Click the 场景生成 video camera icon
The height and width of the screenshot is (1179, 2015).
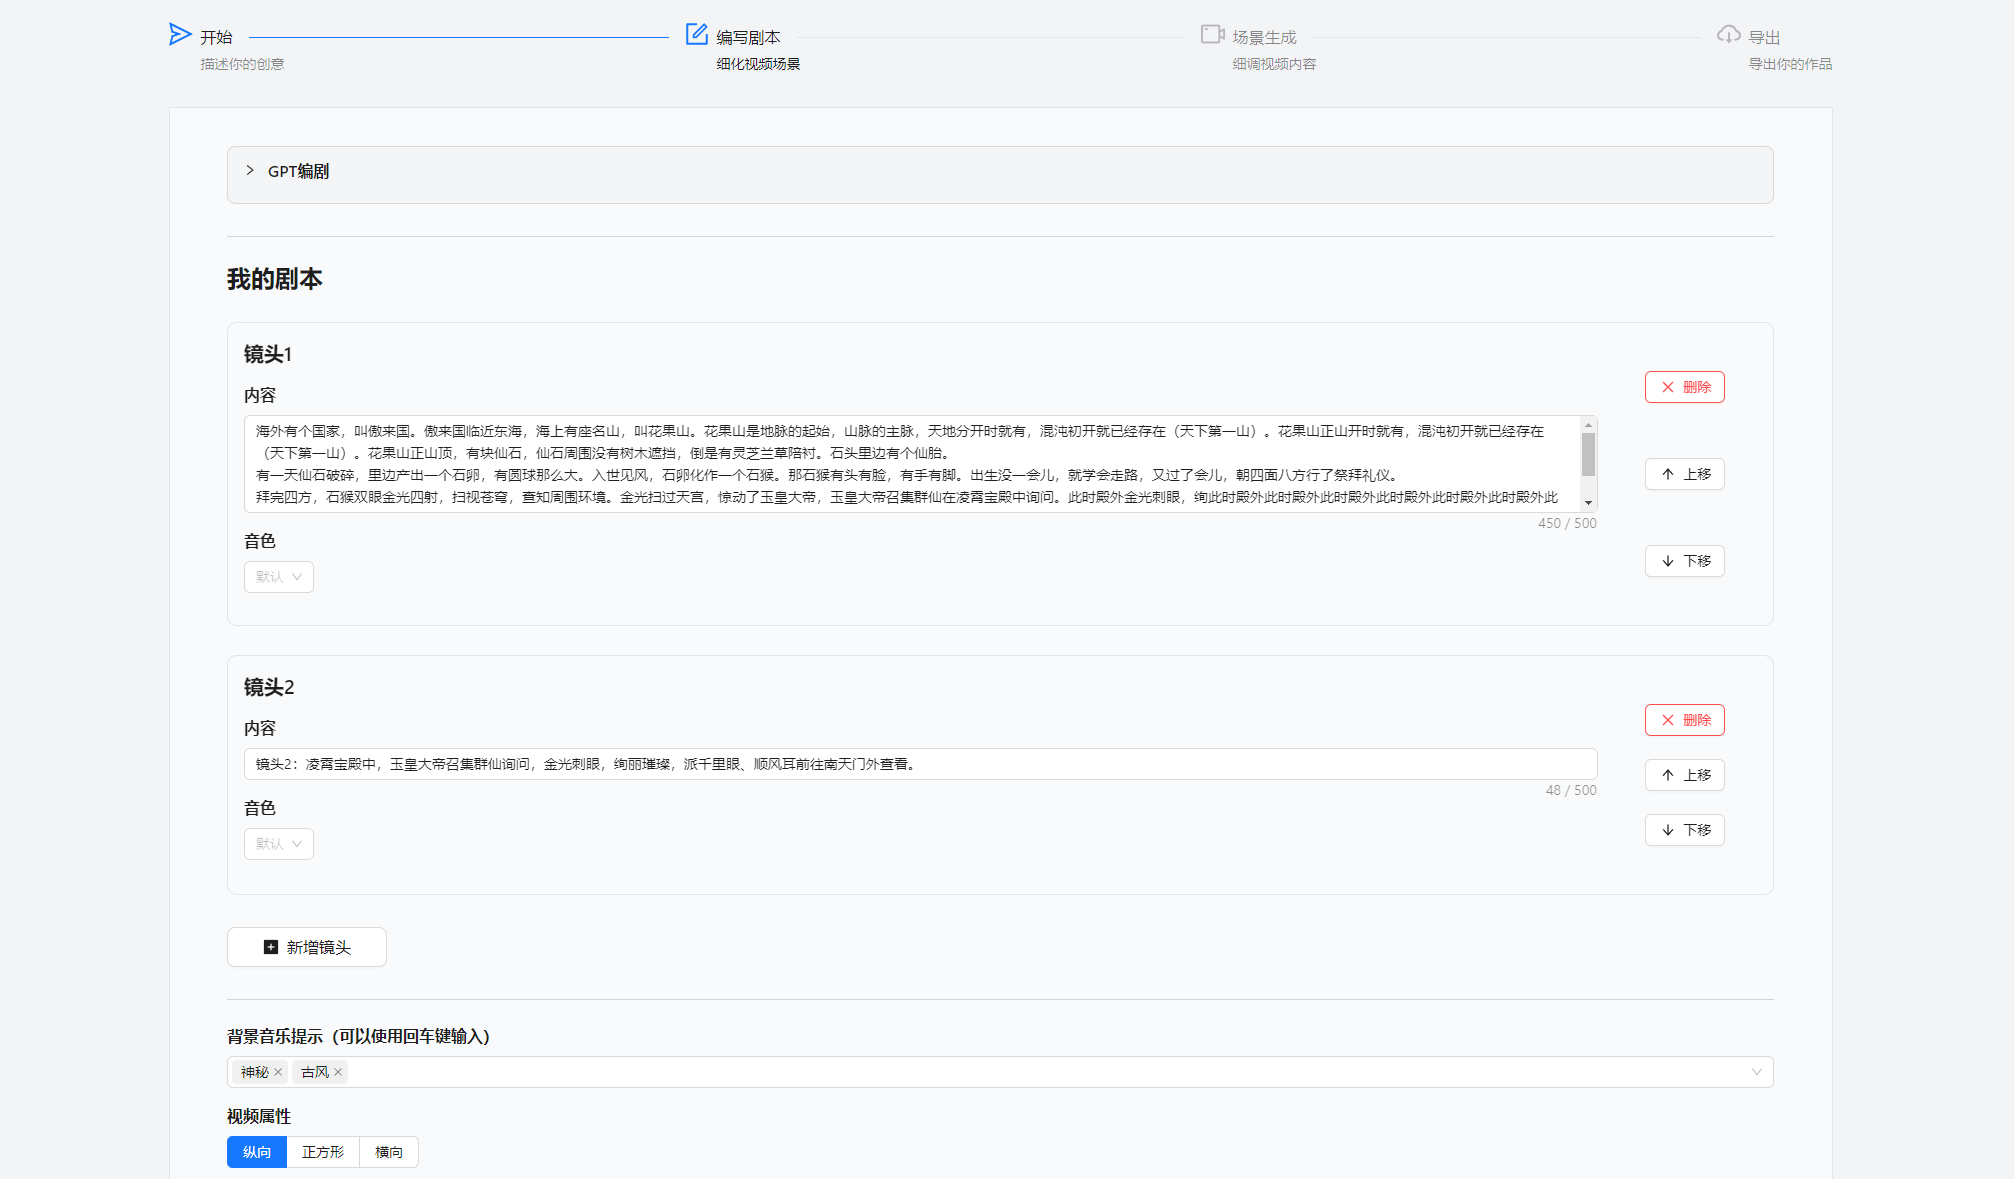click(x=1212, y=35)
